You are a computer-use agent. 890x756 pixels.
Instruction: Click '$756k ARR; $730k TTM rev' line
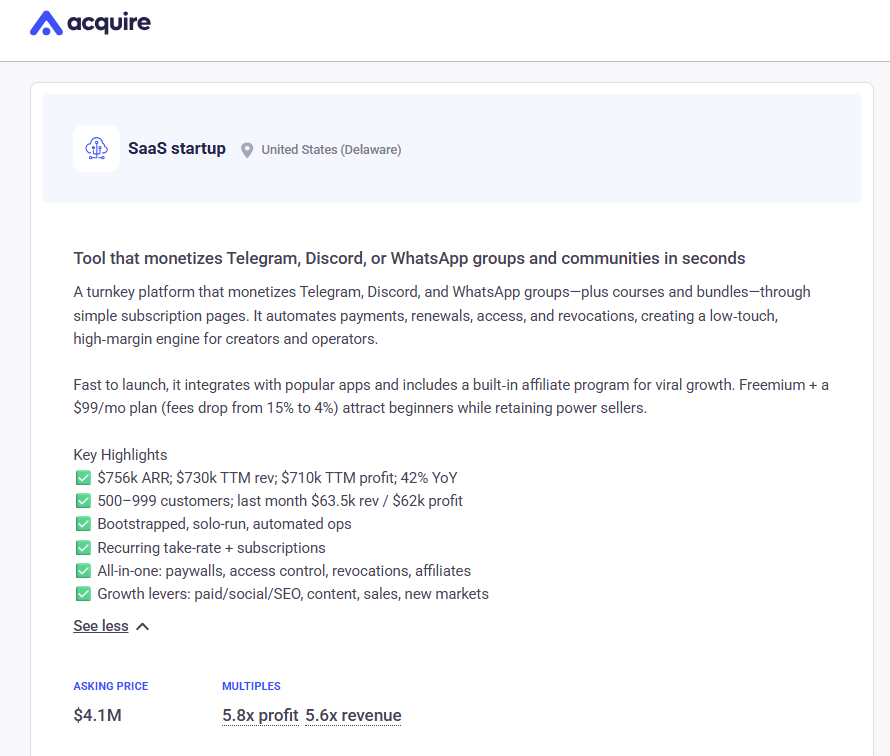click(x=278, y=478)
